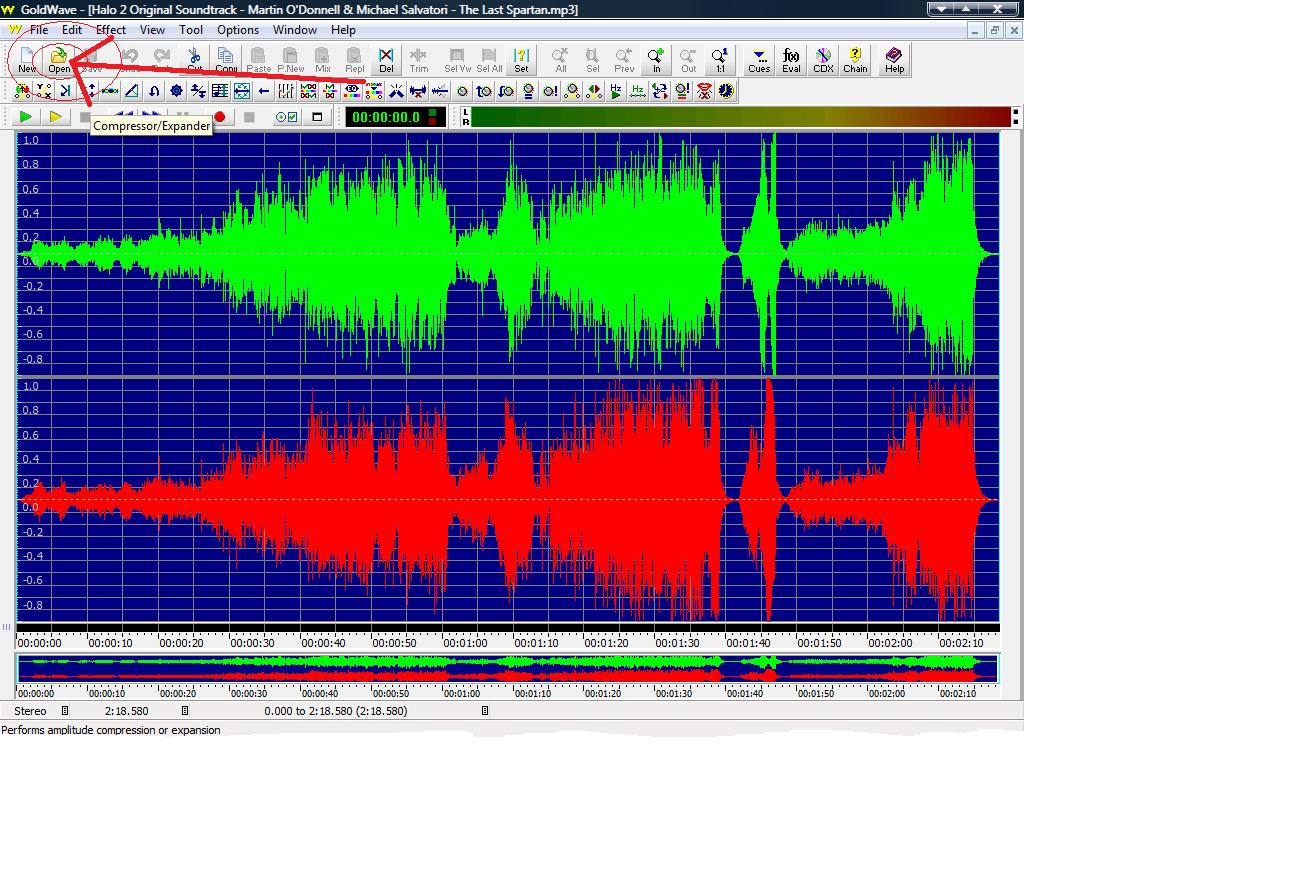Click length format icon after 2:18.580
The width and height of the screenshot is (1303, 891).
(x=185, y=711)
